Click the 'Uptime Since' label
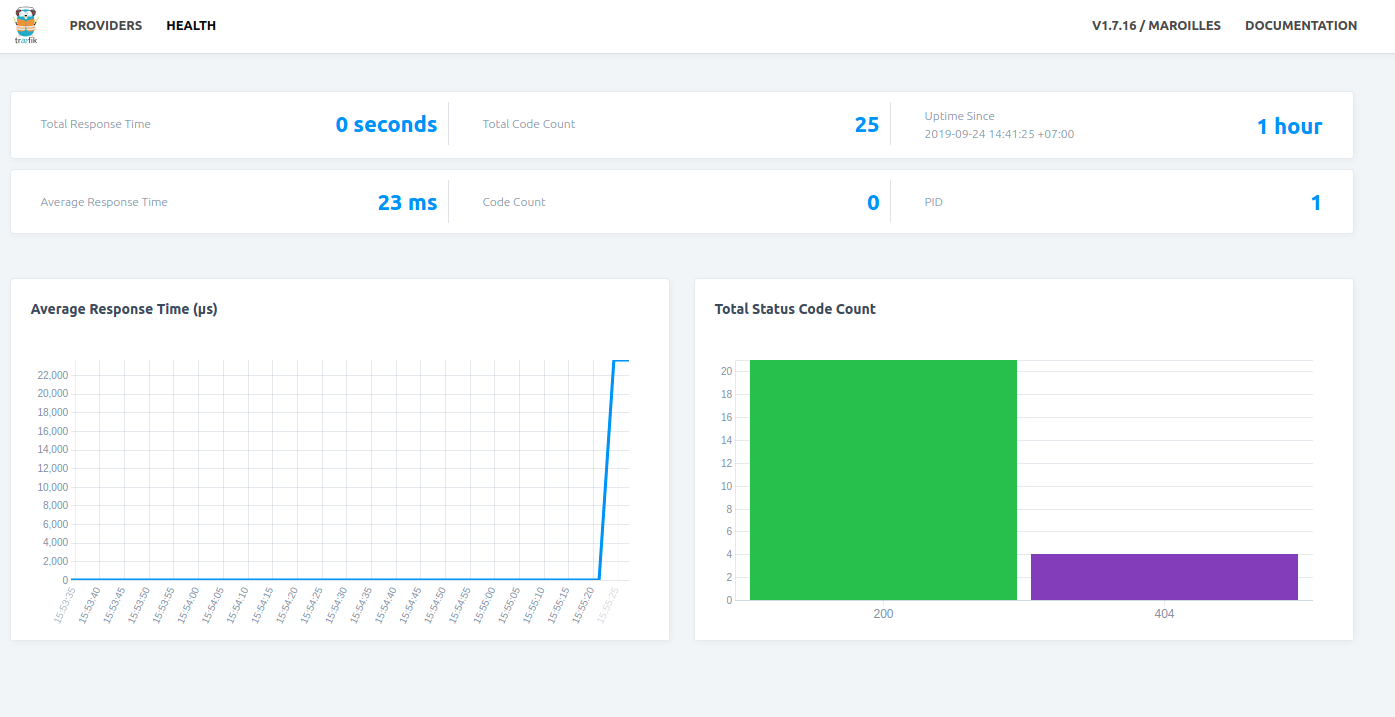1395x717 pixels. [x=959, y=116]
